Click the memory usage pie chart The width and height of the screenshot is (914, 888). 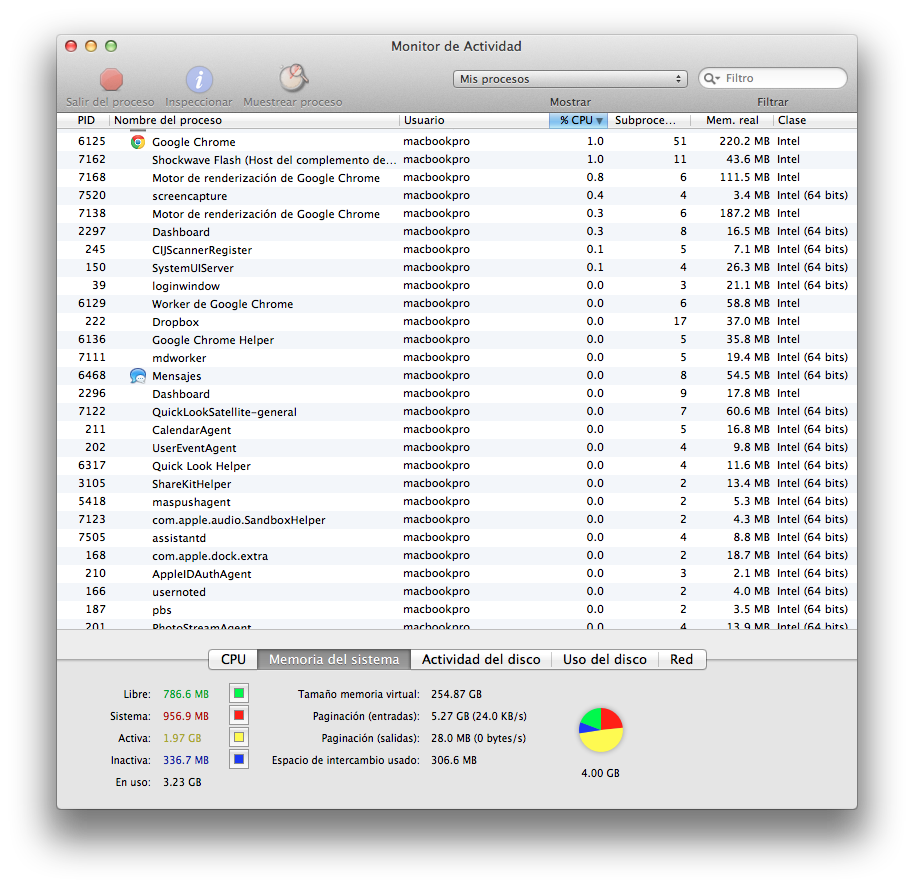point(601,730)
